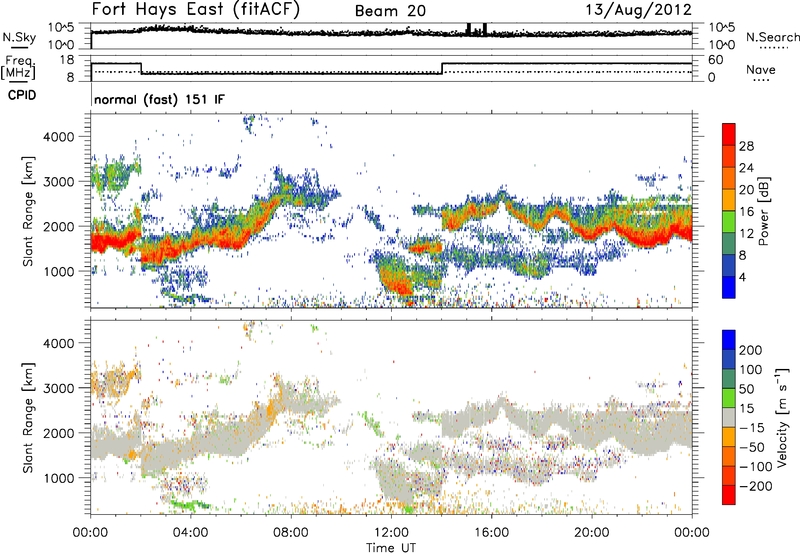Click the '-100' Velocity colorbar label
Screen dimensions: 800x554
click(755, 467)
